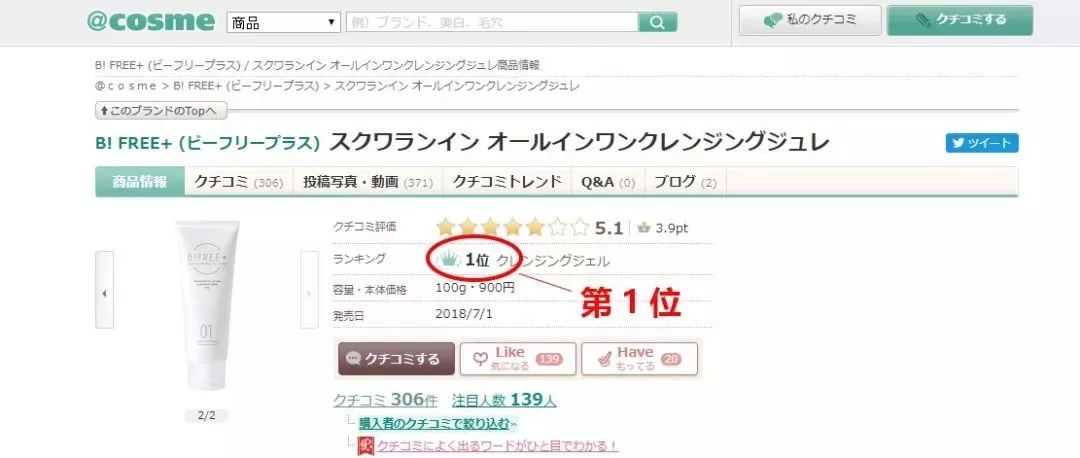This screenshot has width=1080, height=458.
Task: Click the release date 2018/7/1
Action: [x=464, y=313]
